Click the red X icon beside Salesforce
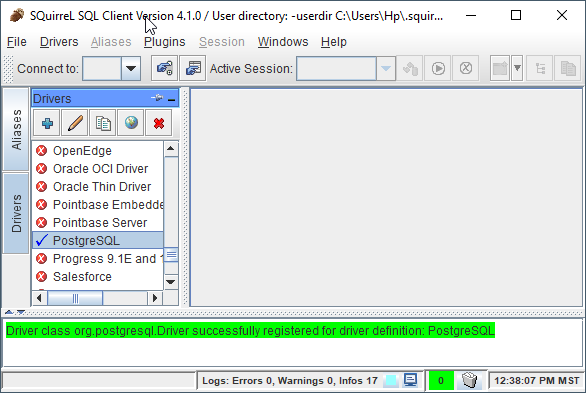Viewport: 586px width, 393px height. click(x=41, y=276)
